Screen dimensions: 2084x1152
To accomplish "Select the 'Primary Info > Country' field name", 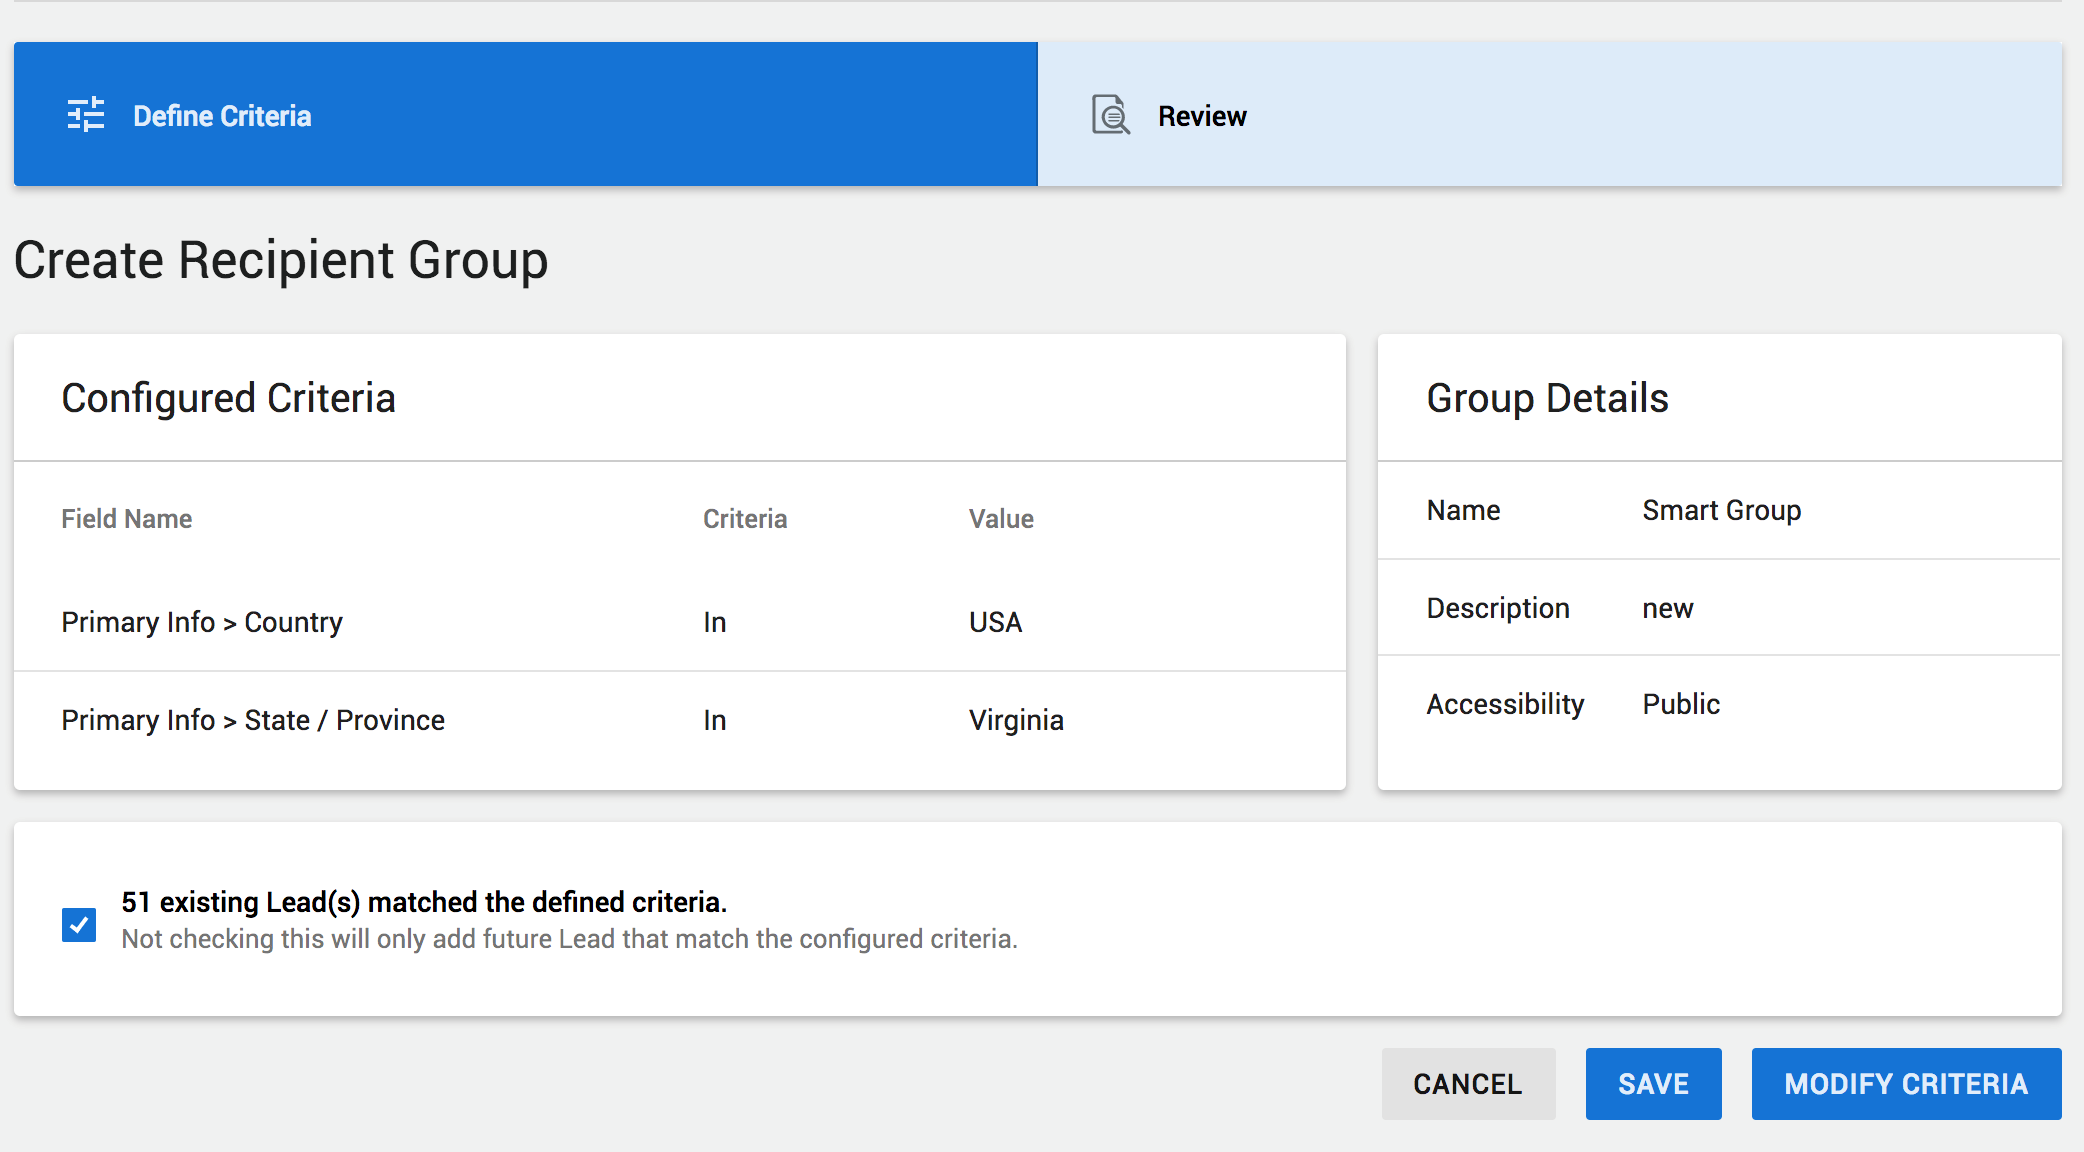I will click(202, 622).
